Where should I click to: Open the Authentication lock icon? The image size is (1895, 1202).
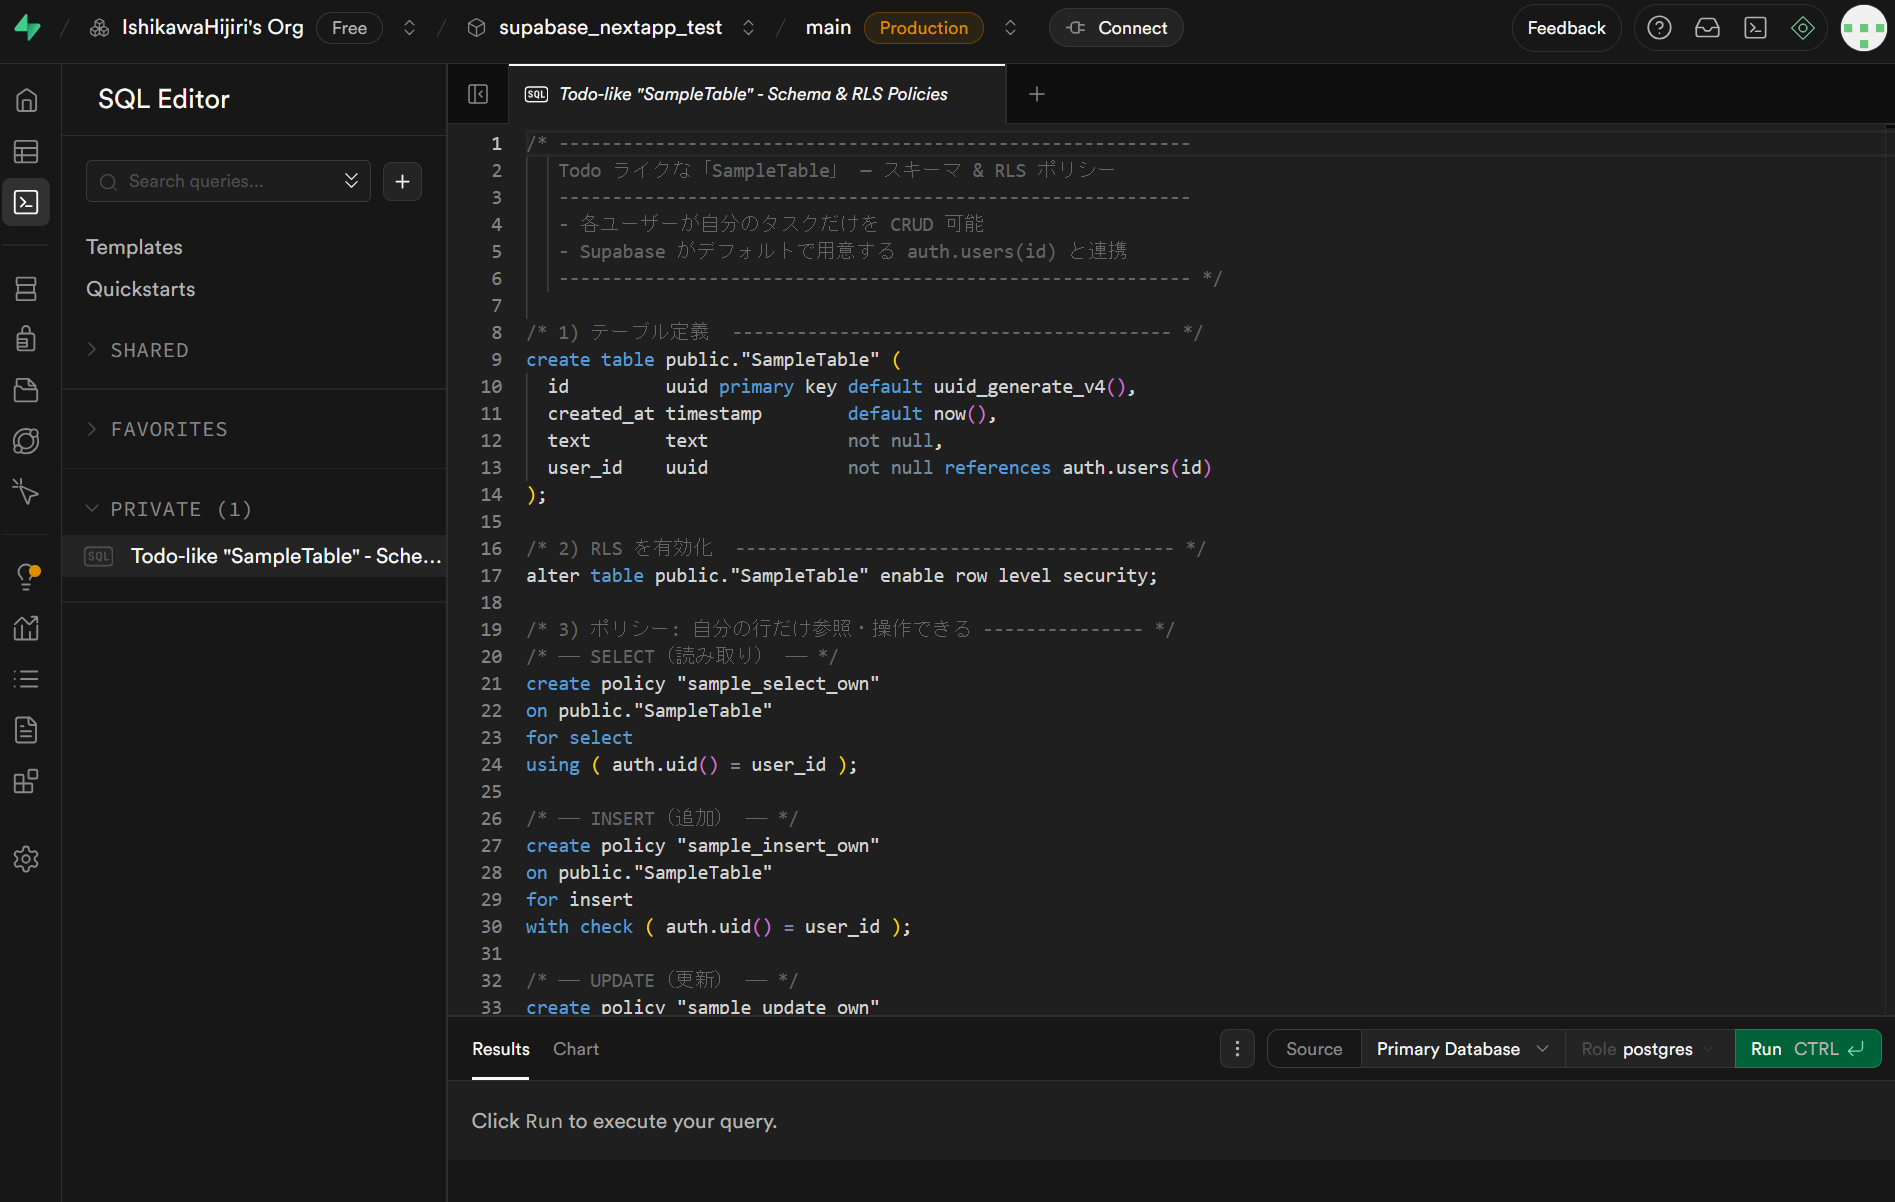(x=27, y=339)
